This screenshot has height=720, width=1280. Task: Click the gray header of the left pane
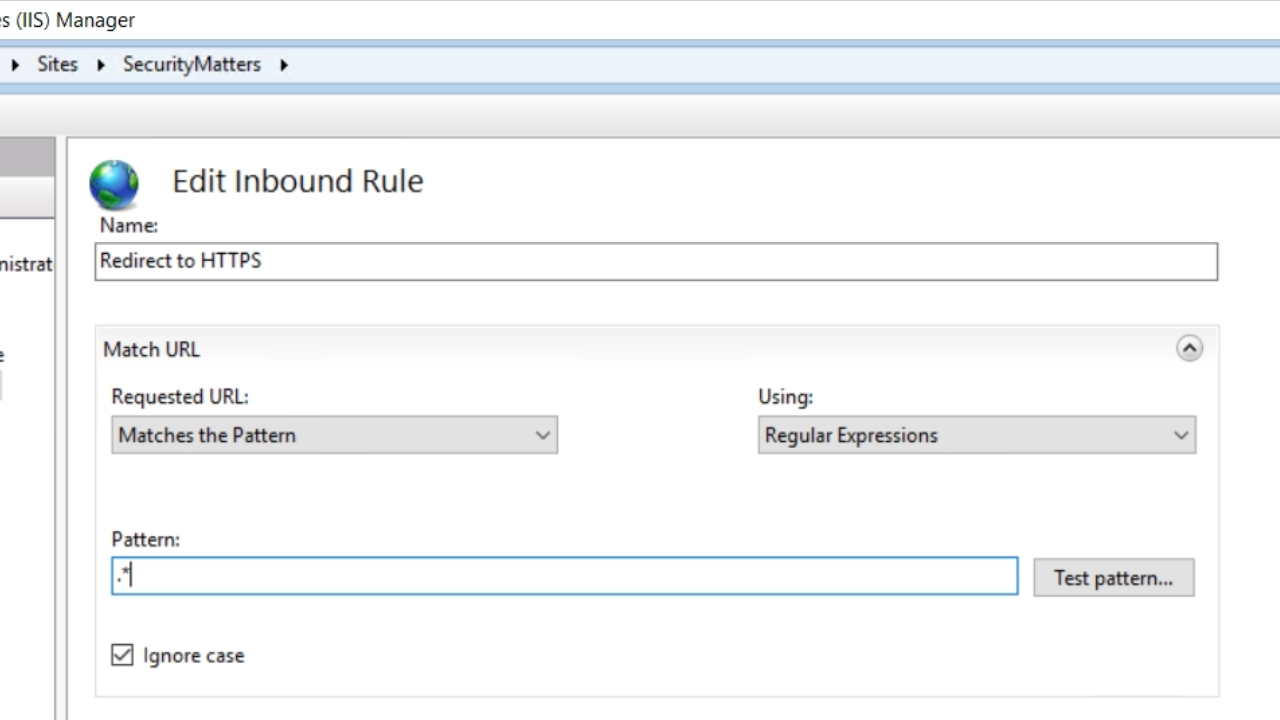click(27, 157)
